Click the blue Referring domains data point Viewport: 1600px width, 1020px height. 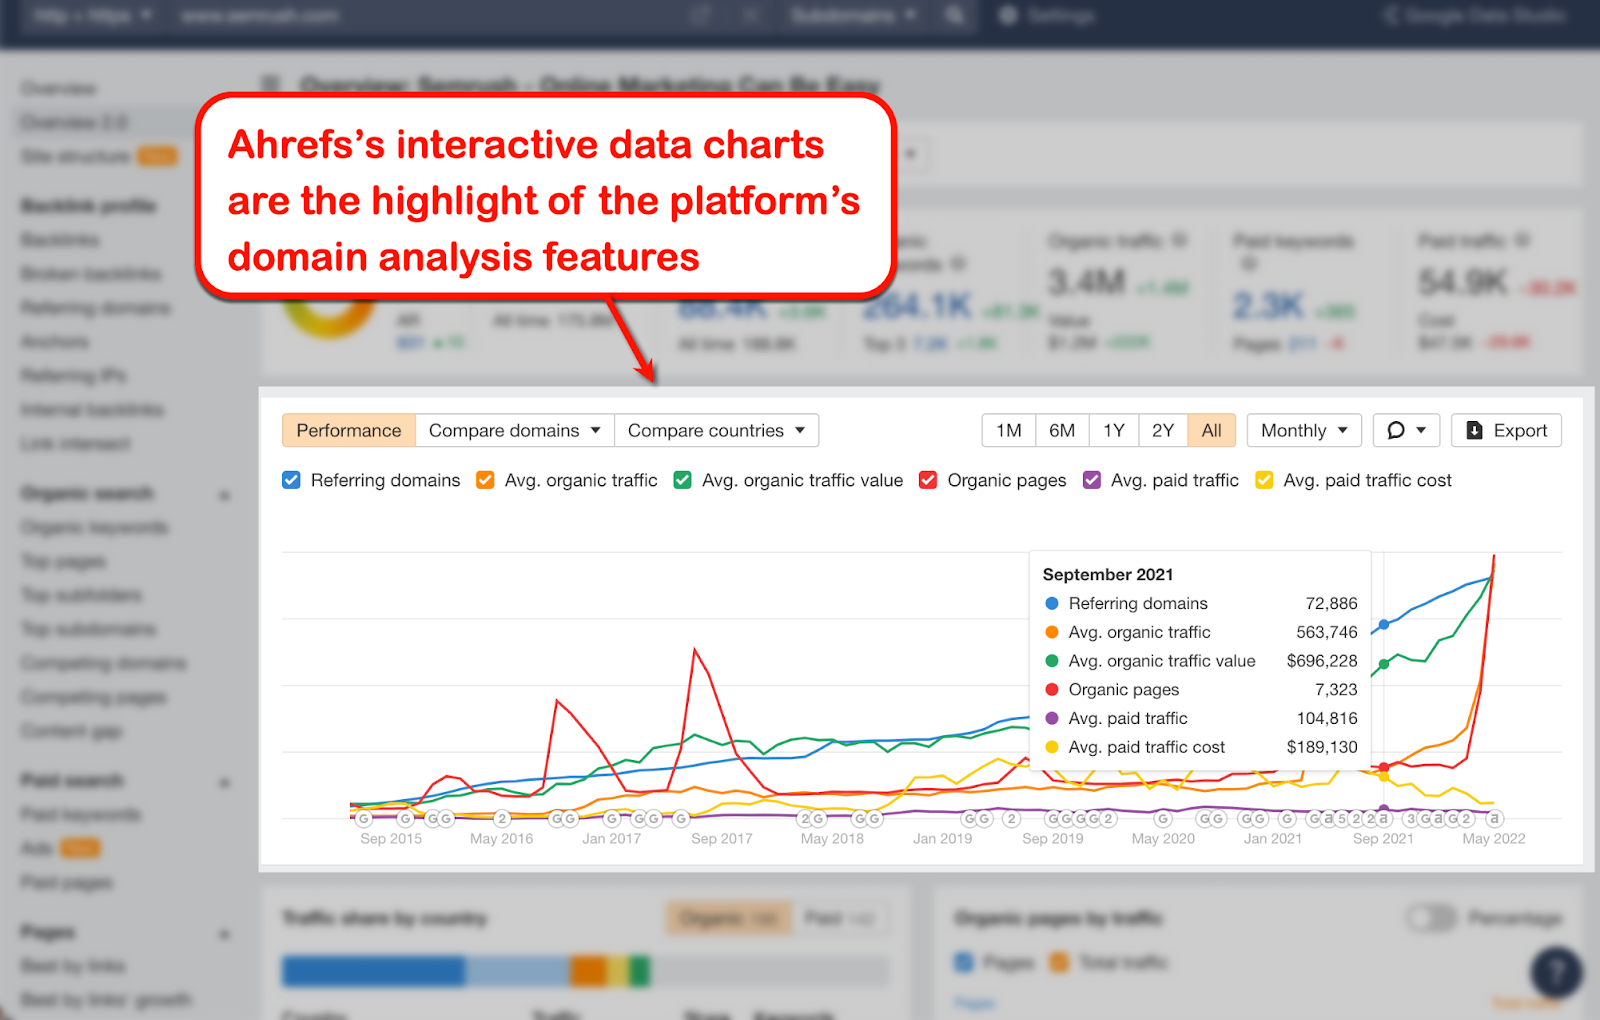(x=1384, y=625)
